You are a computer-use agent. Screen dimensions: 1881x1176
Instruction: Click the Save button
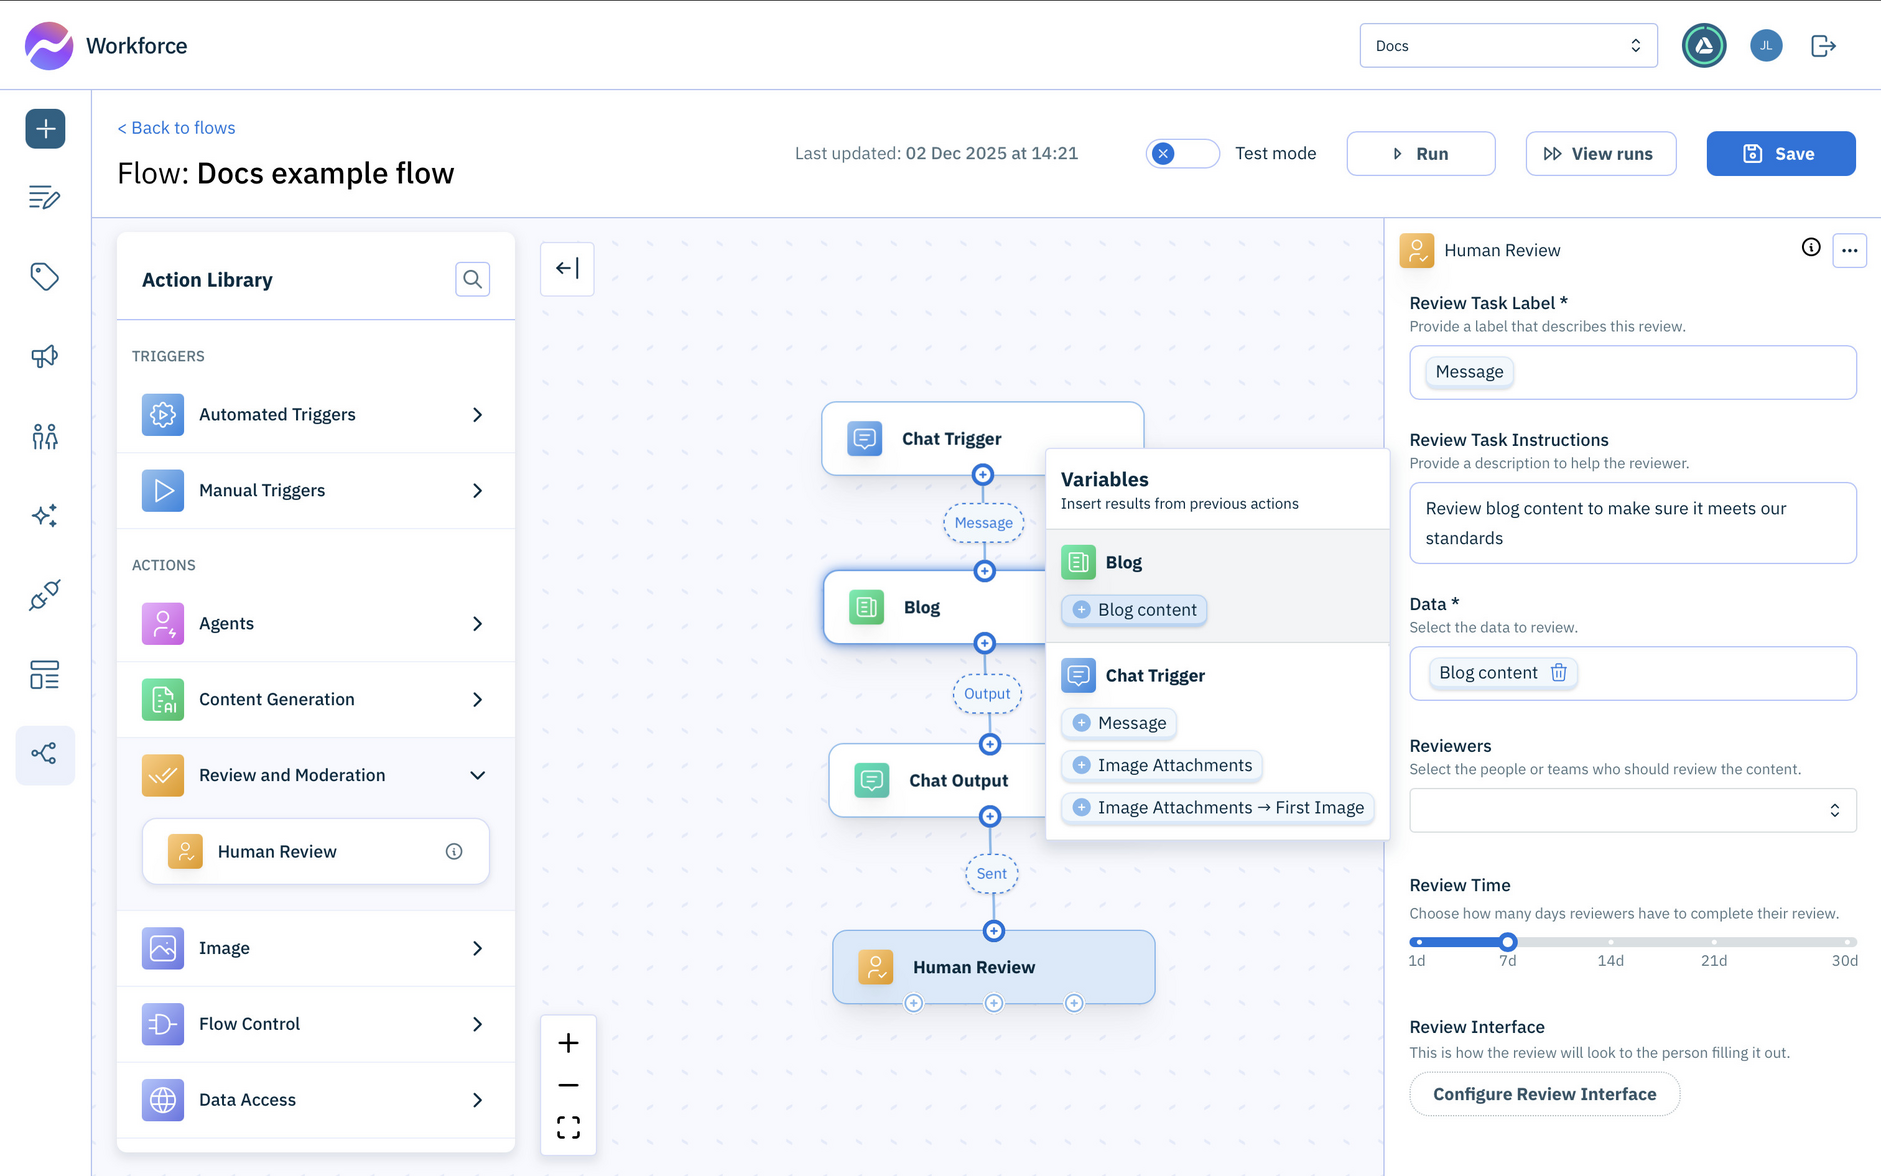[x=1780, y=153]
